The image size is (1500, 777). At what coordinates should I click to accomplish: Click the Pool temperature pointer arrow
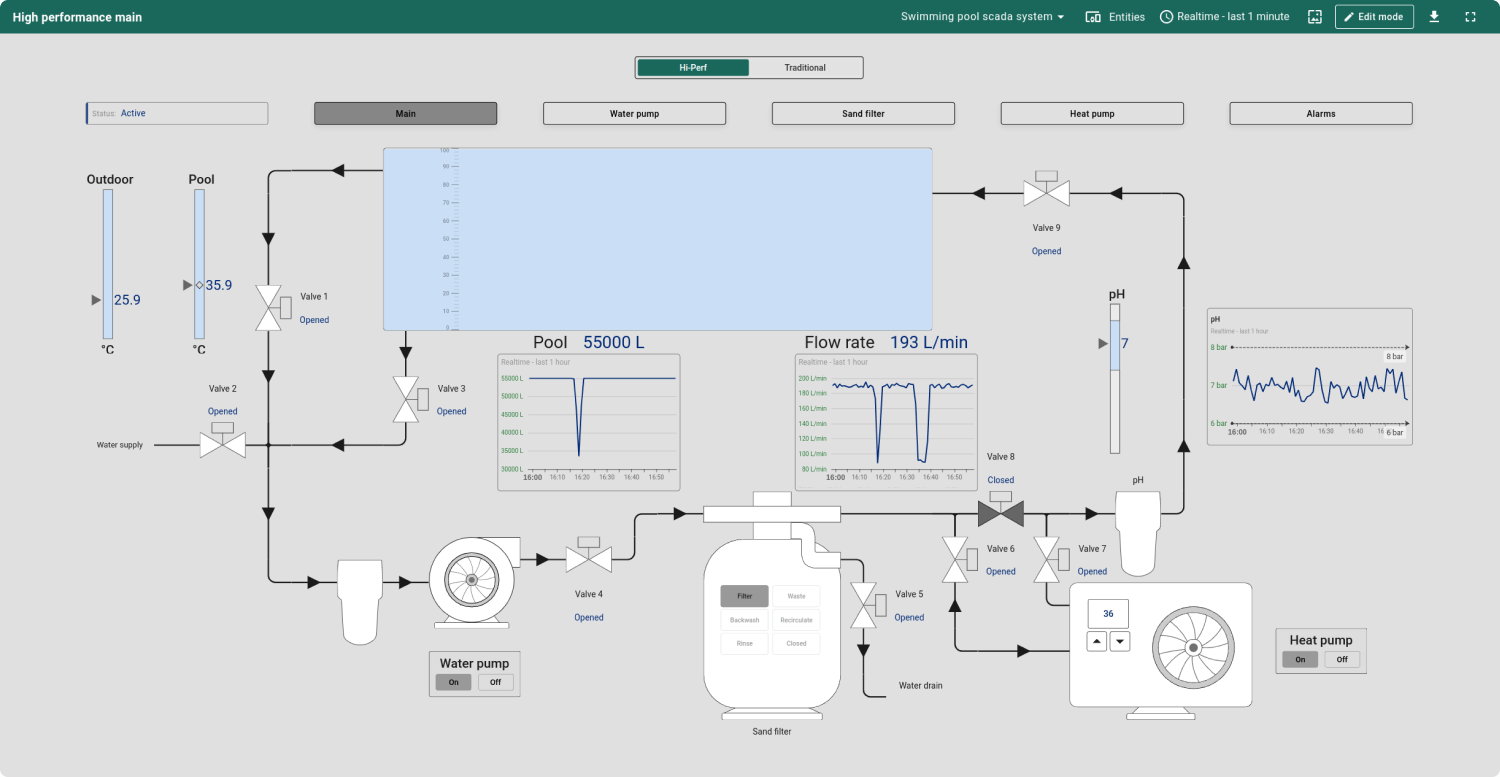(187, 285)
